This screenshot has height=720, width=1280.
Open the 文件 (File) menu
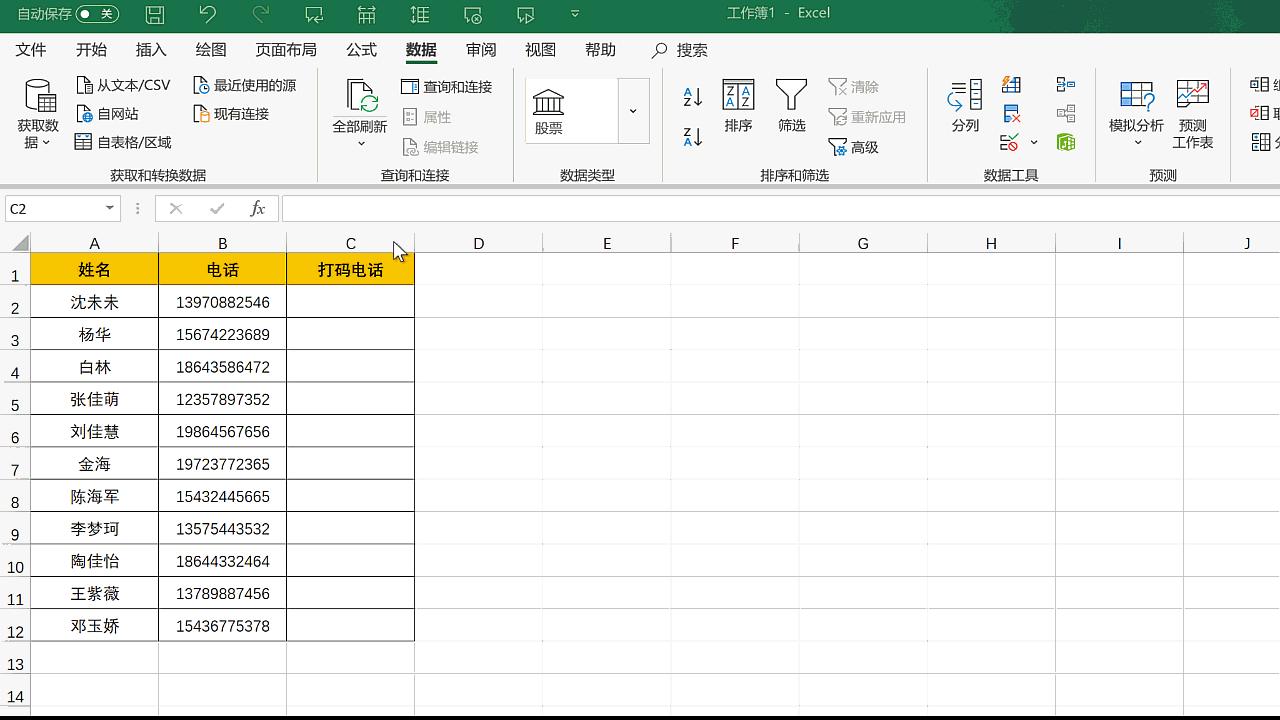pos(31,50)
